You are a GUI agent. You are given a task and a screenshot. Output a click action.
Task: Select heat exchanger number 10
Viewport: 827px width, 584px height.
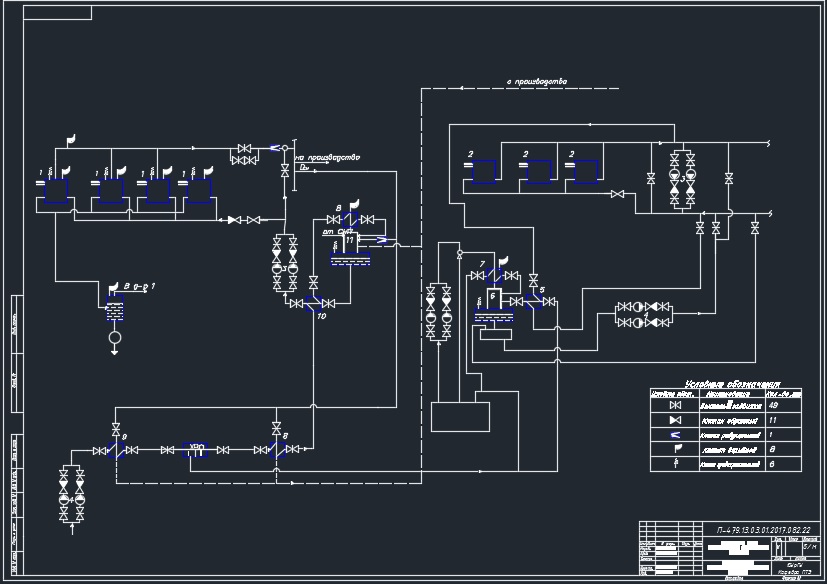coord(313,303)
